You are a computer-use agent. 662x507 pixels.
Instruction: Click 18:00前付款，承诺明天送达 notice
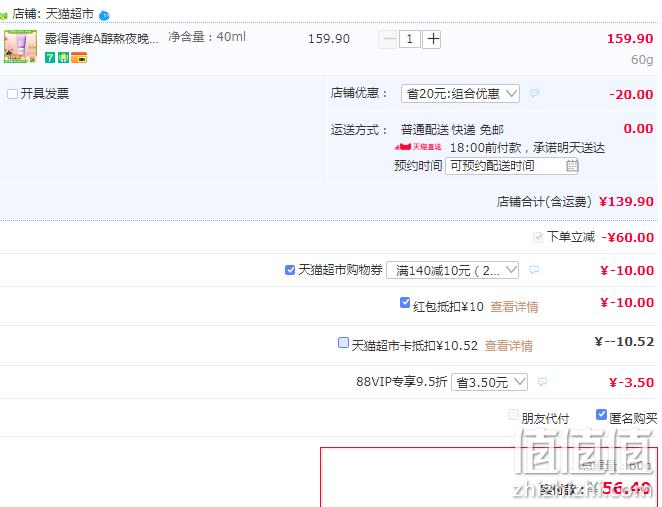(x=527, y=147)
